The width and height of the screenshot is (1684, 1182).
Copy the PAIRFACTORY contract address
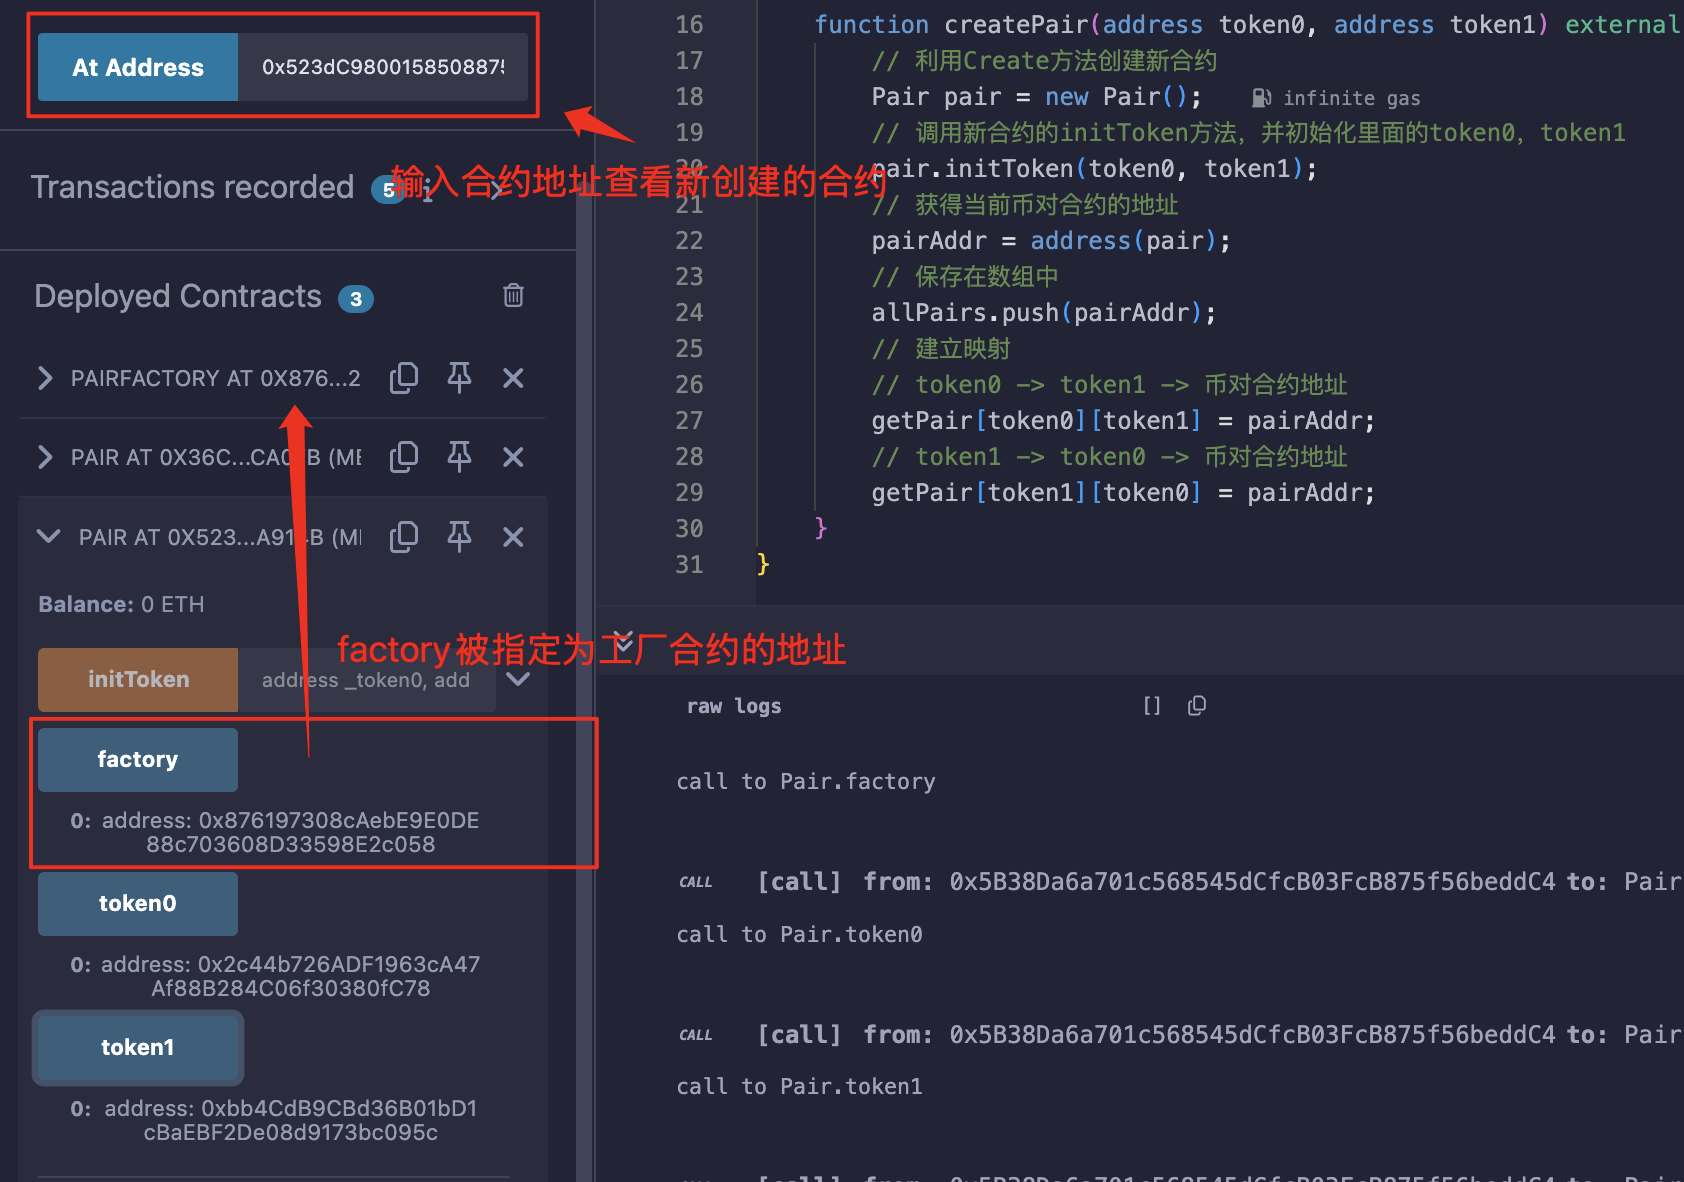click(404, 378)
